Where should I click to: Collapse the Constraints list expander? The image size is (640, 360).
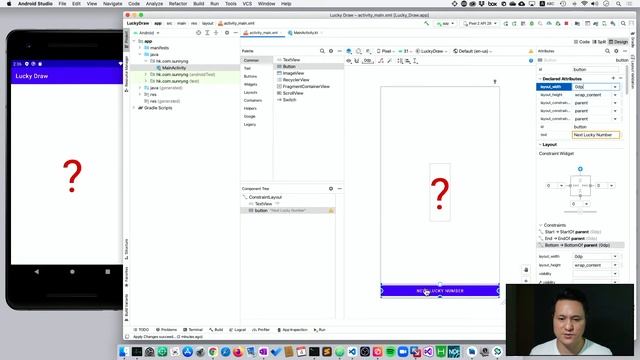(540, 225)
